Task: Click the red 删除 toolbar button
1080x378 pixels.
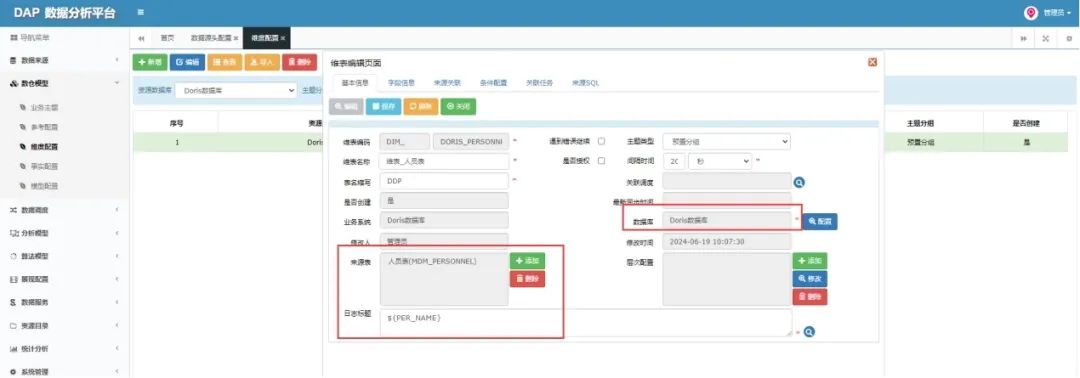Action: [x=300, y=62]
